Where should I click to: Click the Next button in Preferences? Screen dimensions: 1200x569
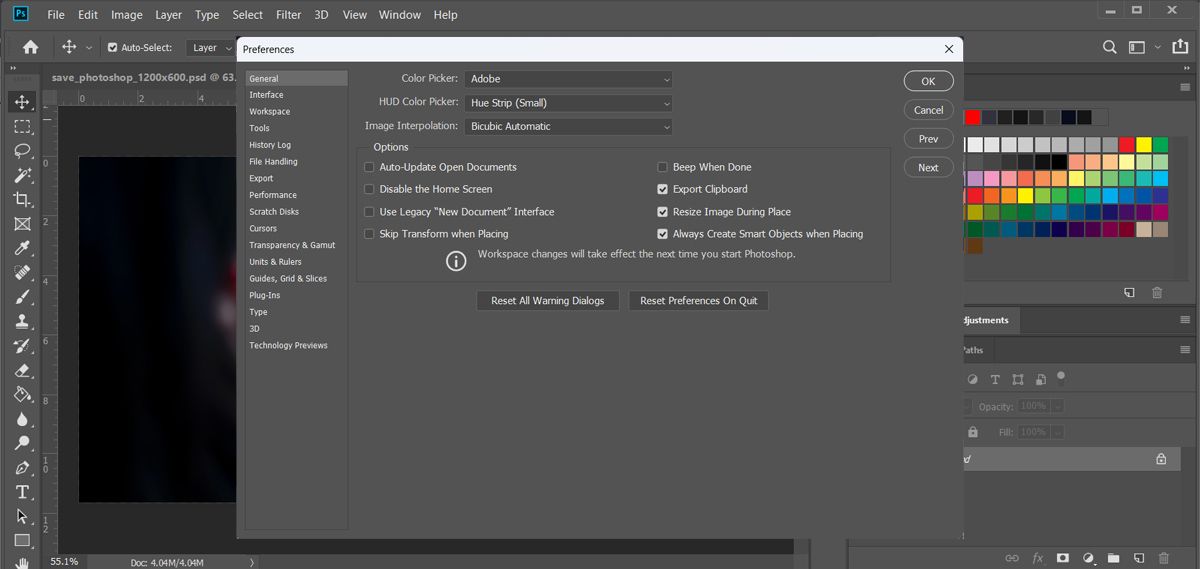coord(928,167)
